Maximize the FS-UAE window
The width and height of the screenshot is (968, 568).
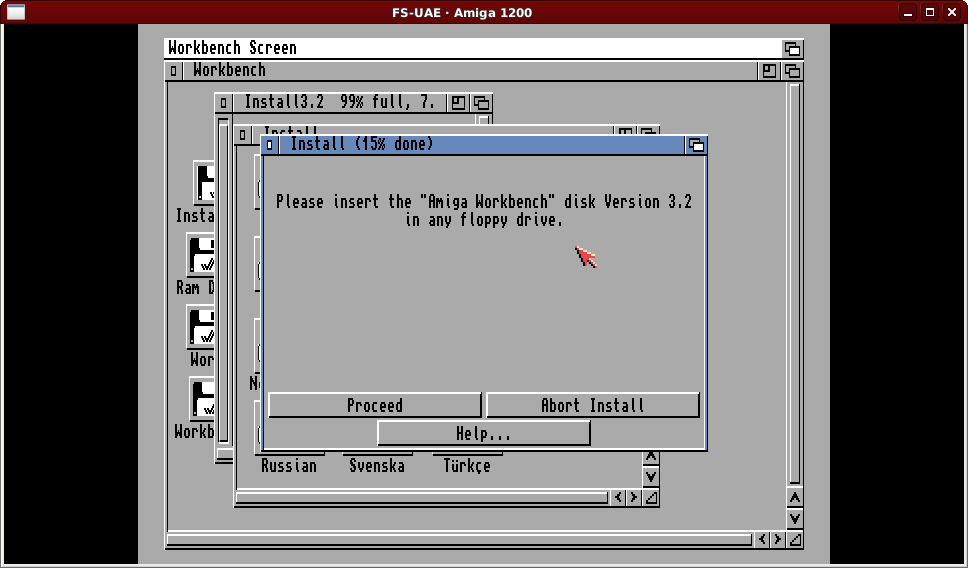coord(930,12)
